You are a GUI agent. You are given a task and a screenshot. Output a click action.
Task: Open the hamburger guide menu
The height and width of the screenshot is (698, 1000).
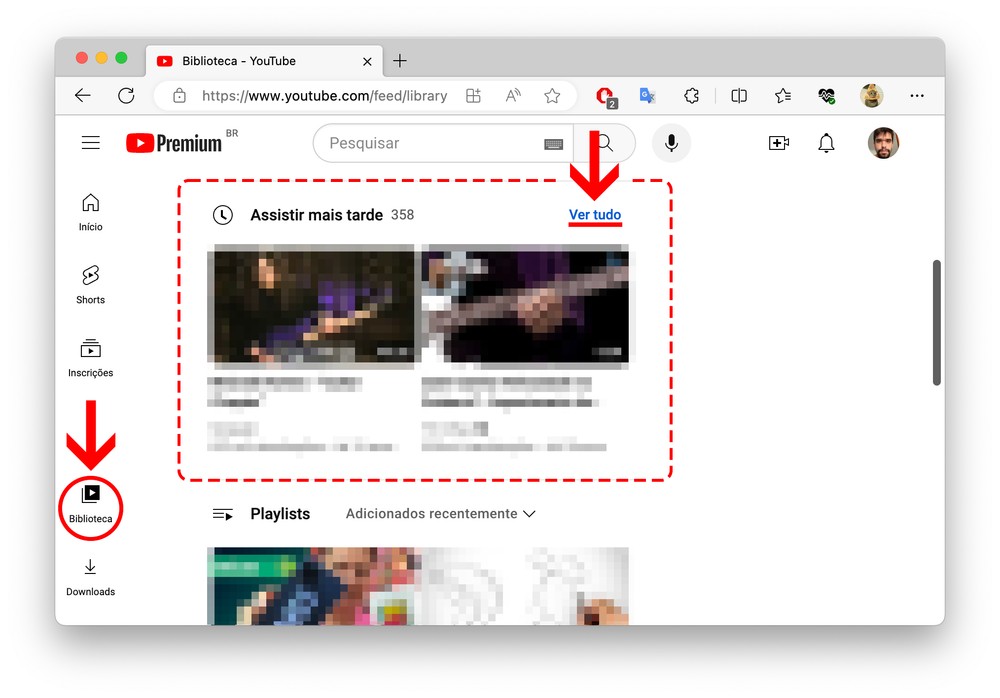pyautogui.click(x=91, y=143)
